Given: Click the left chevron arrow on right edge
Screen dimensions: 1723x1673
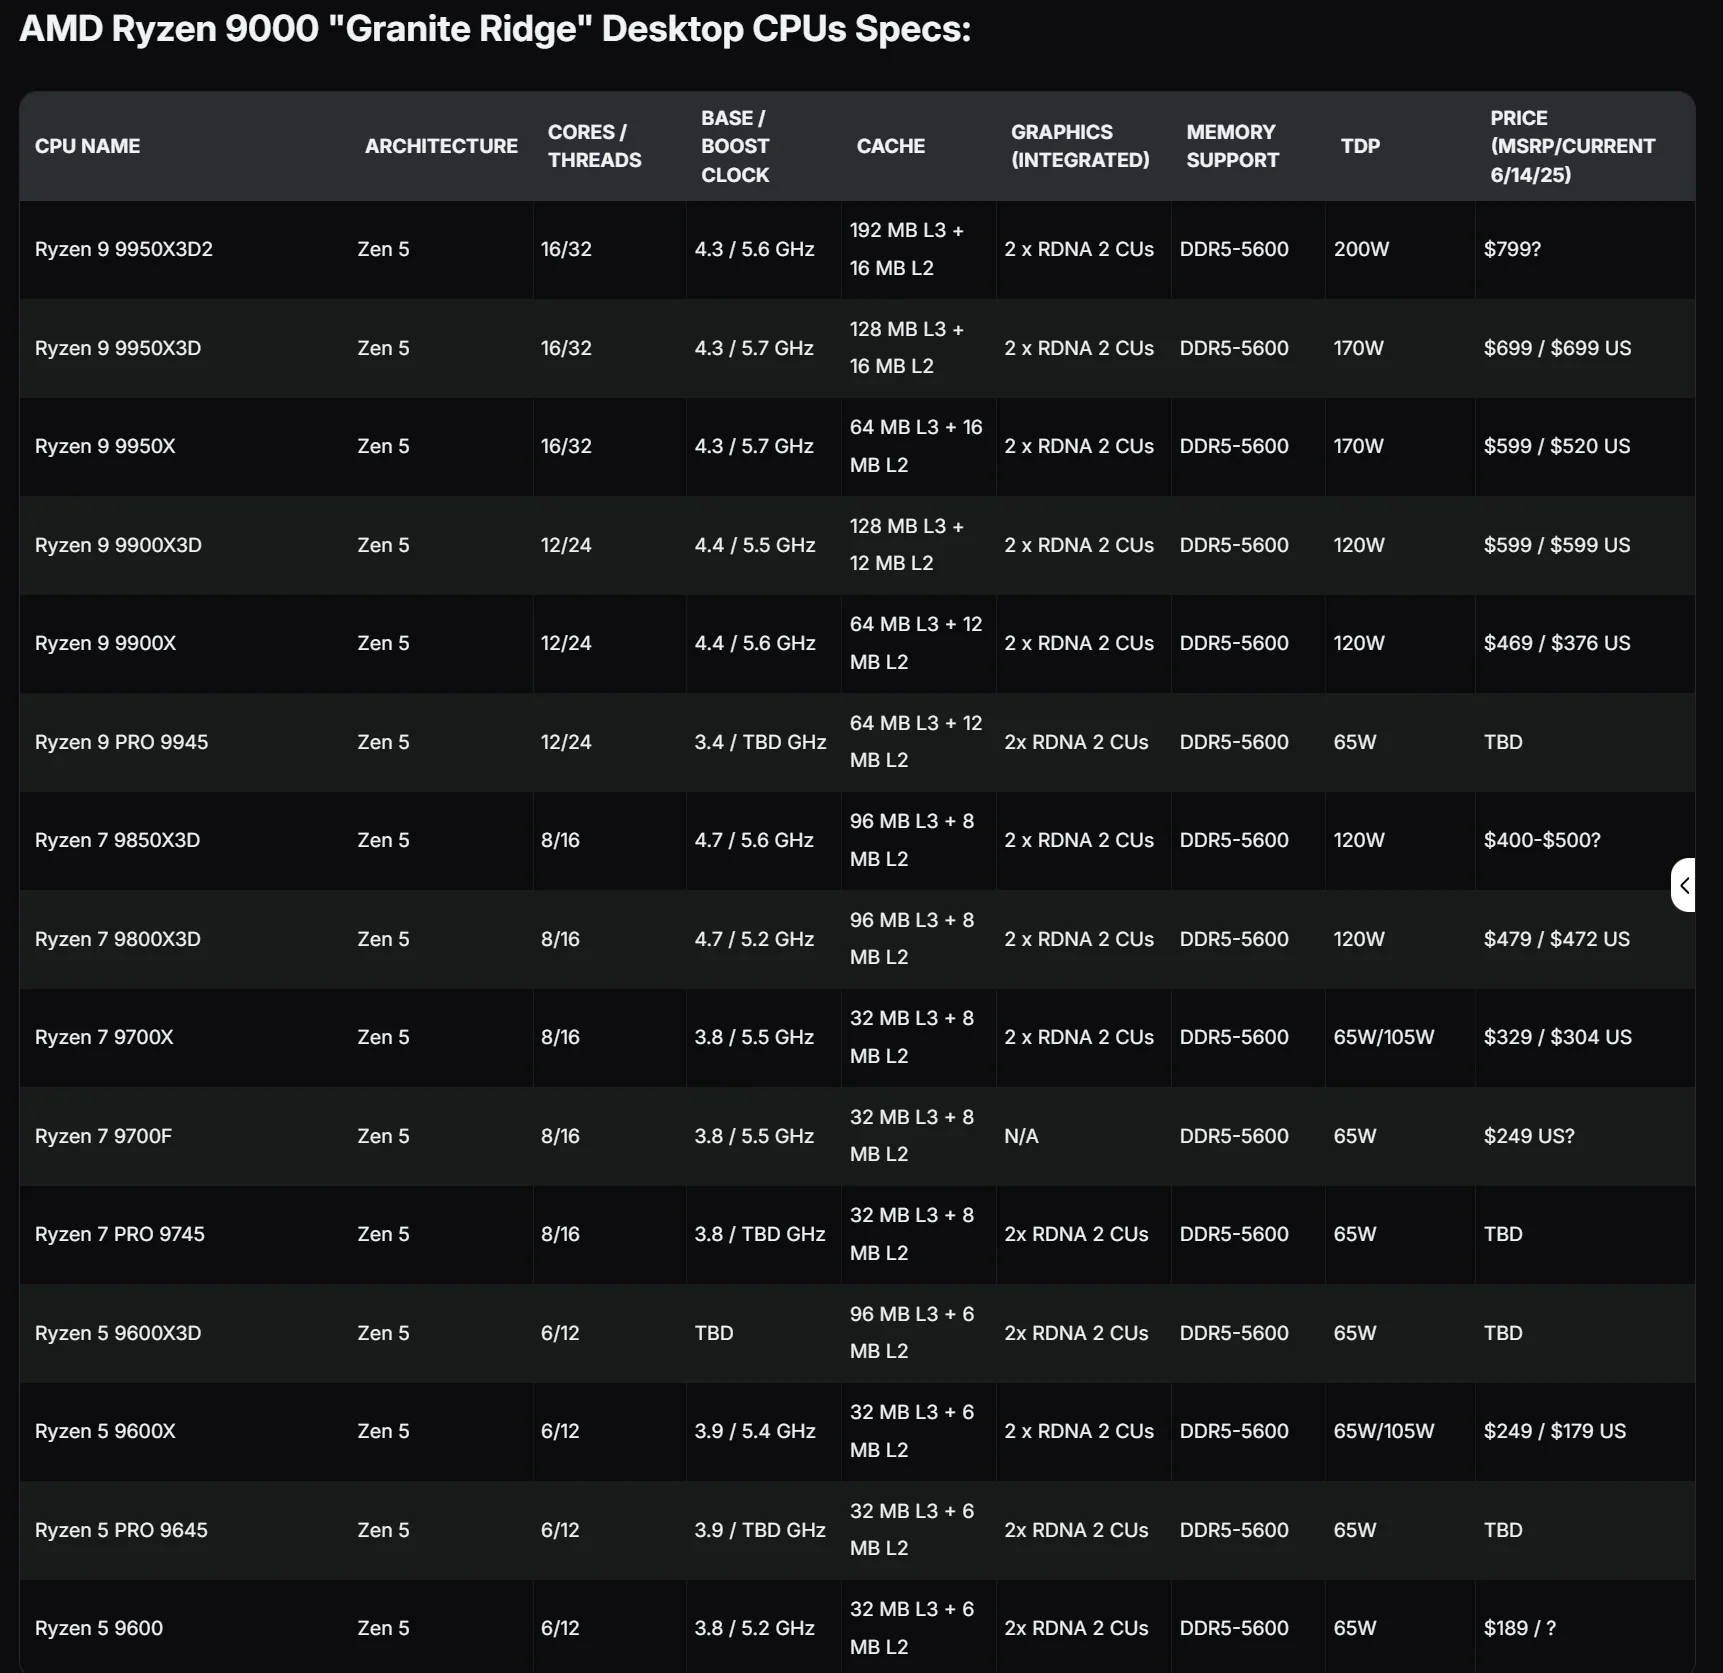Looking at the screenshot, I should [x=1685, y=885].
